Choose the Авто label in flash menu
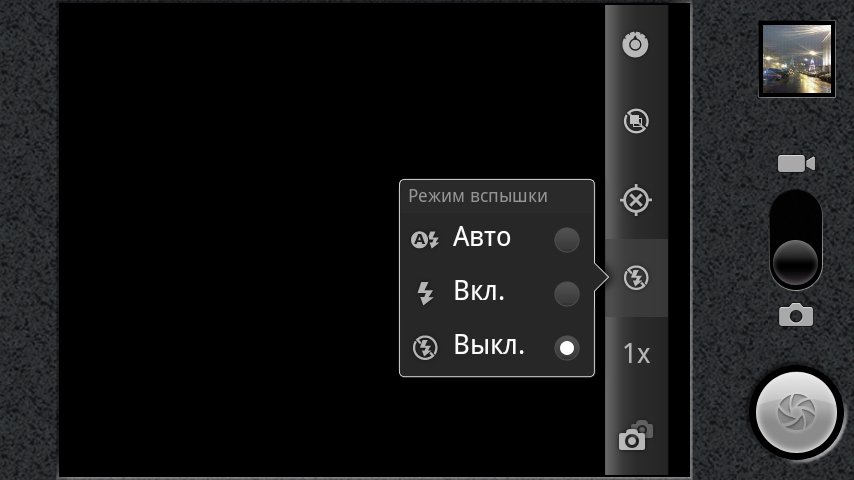854x480 pixels. [x=482, y=238]
